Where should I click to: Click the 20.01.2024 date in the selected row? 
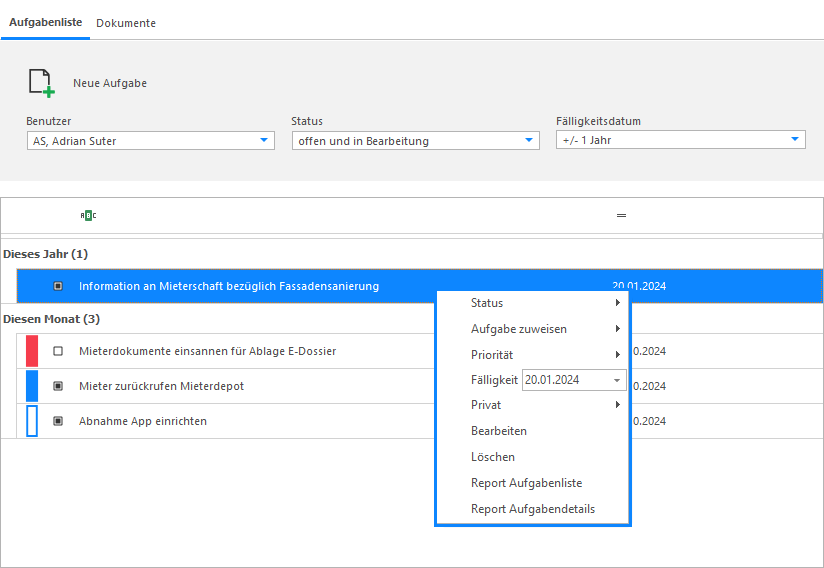639,286
